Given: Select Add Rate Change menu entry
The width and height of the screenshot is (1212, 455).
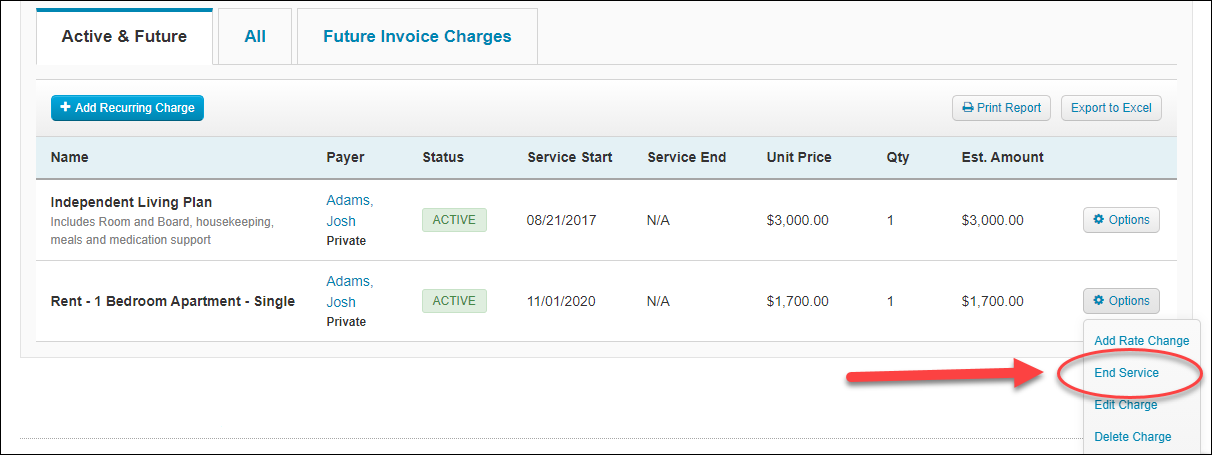Looking at the screenshot, I should point(1141,341).
